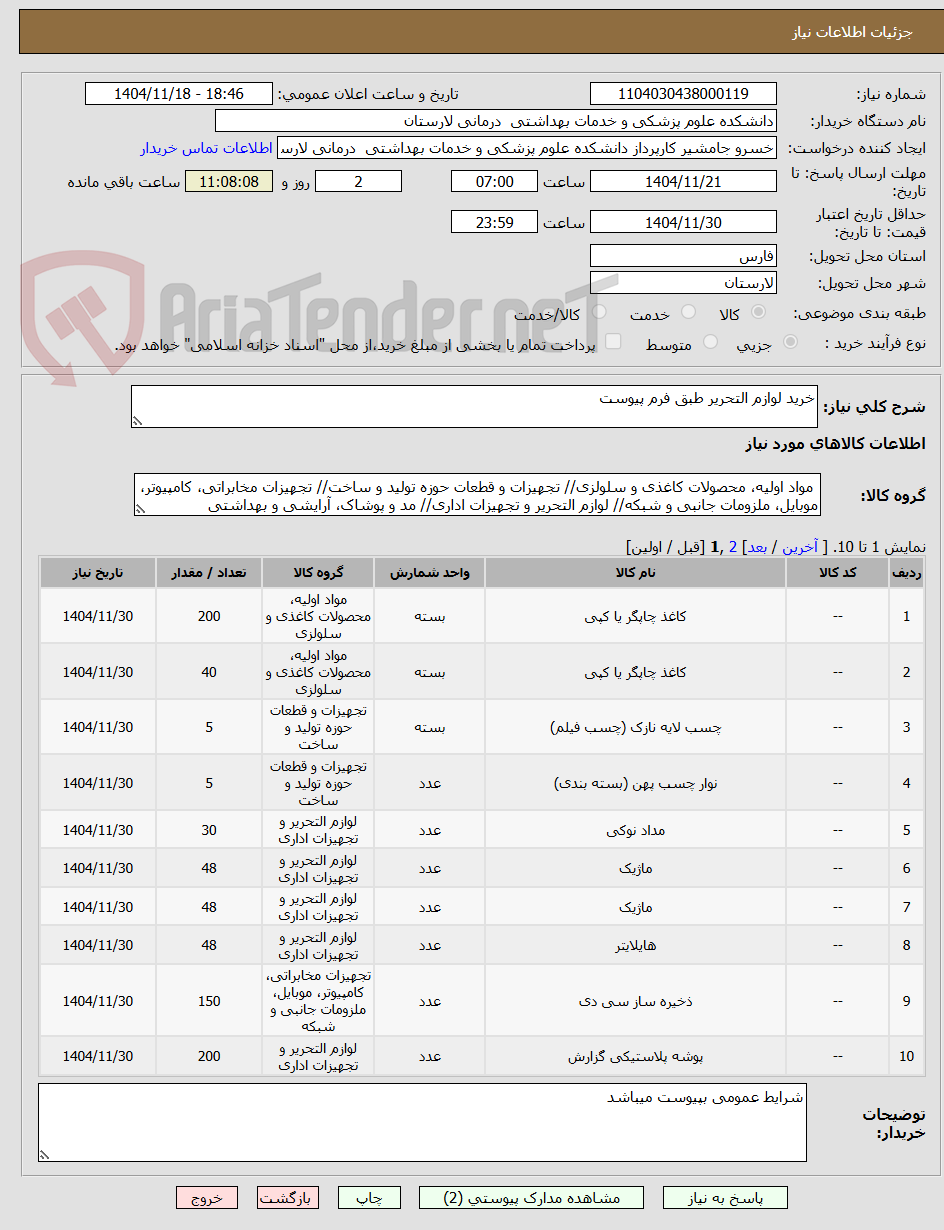Screen dimensions: 944x1230
Task: Select the کالا radio button
Action: pyautogui.click(x=758, y=313)
